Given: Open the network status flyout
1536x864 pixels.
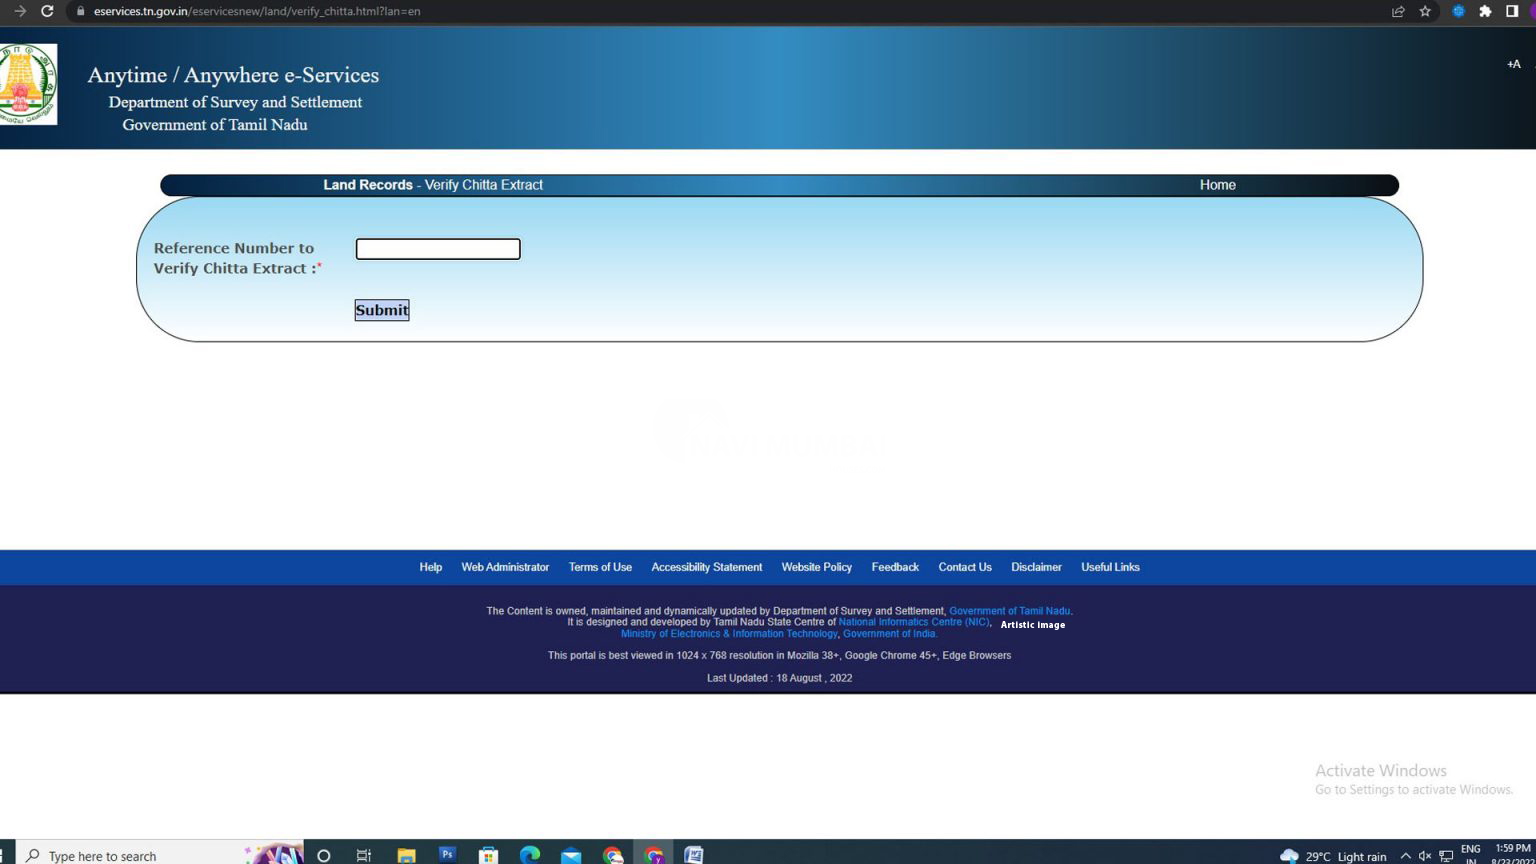Looking at the screenshot, I should 1445,856.
